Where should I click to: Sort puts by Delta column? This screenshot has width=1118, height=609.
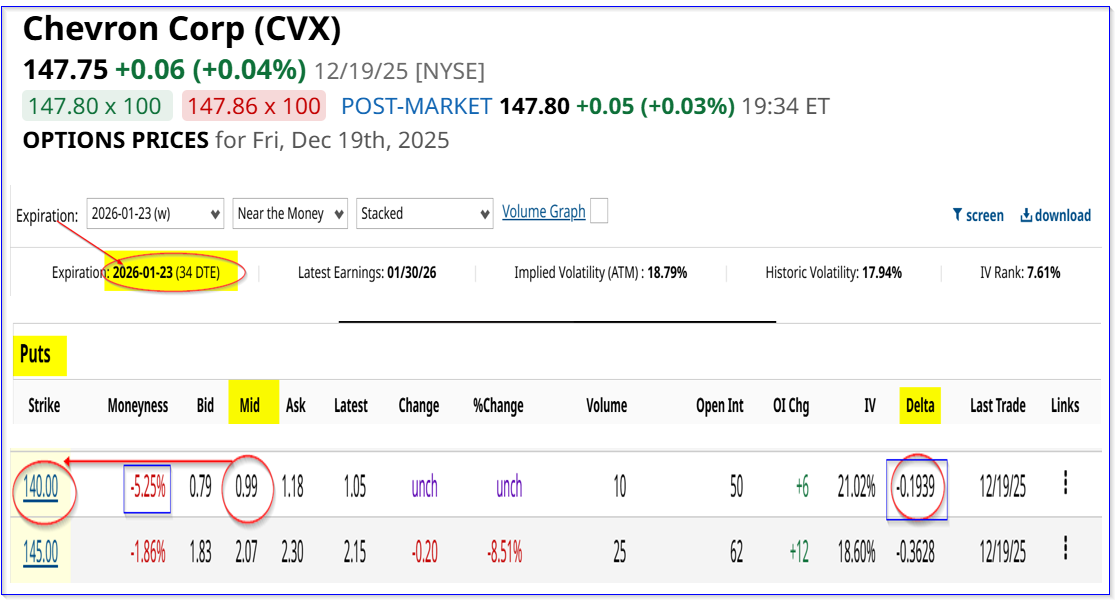point(919,405)
